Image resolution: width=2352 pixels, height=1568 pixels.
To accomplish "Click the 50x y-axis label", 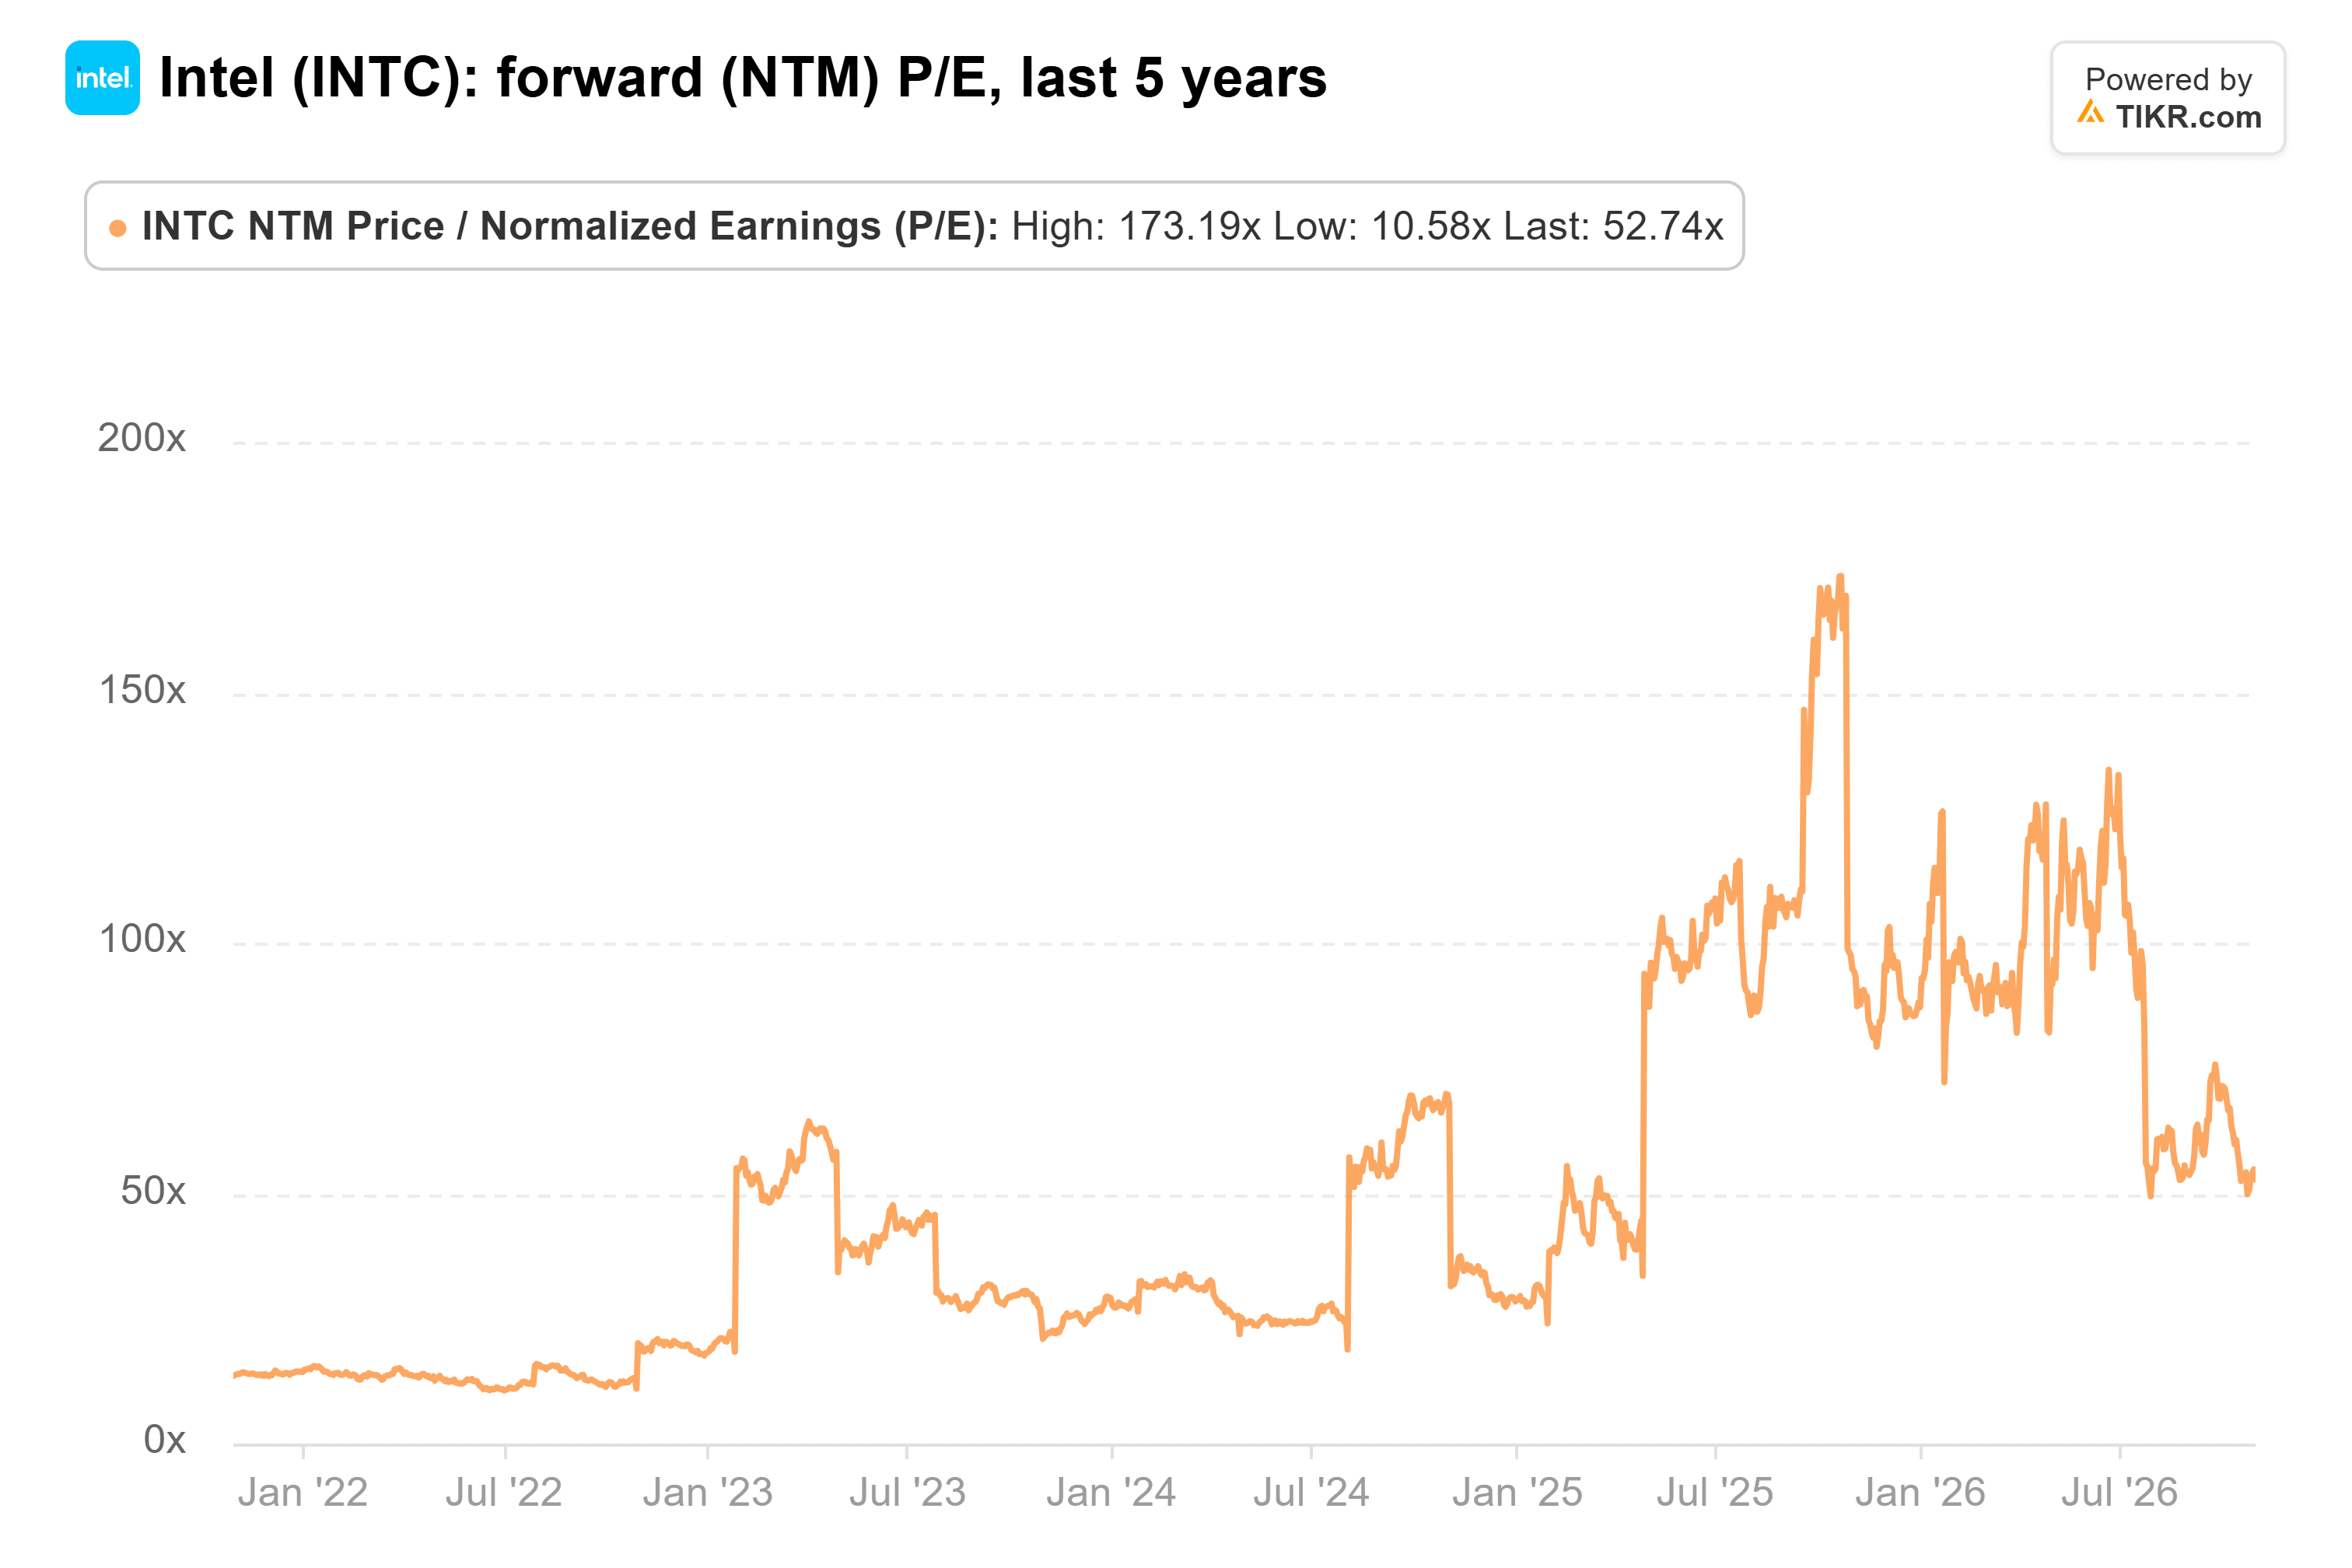I will pyautogui.click(x=153, y=1191).
